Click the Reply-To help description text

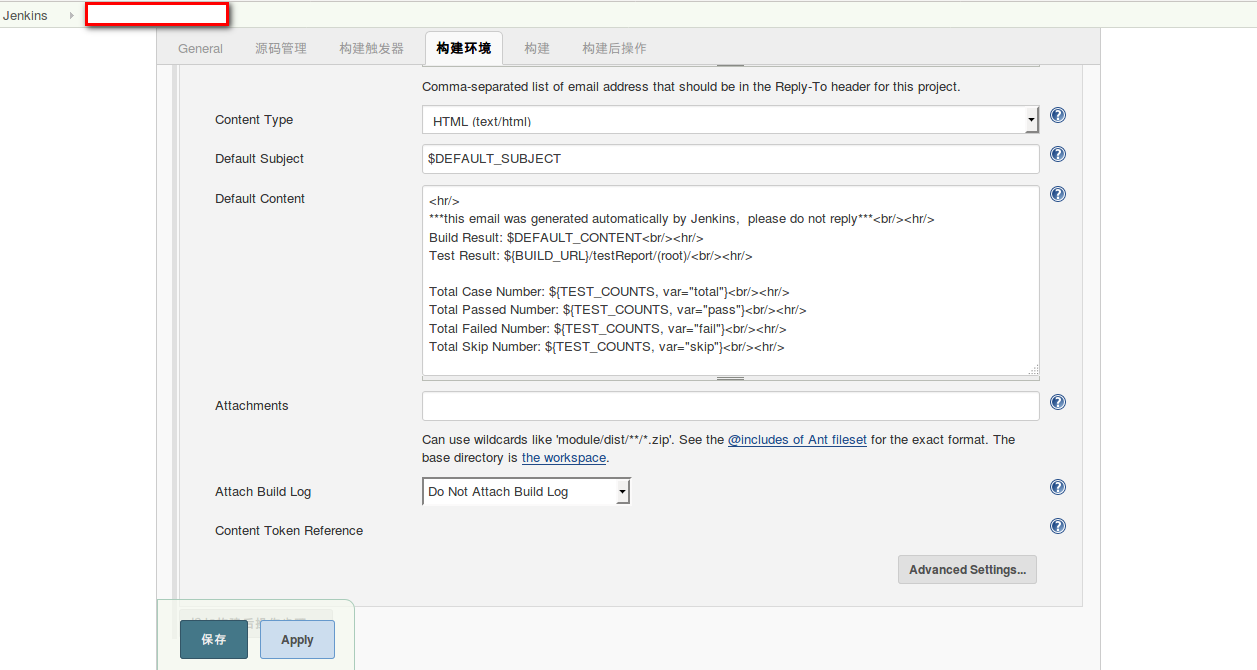[x=691, y=87]
